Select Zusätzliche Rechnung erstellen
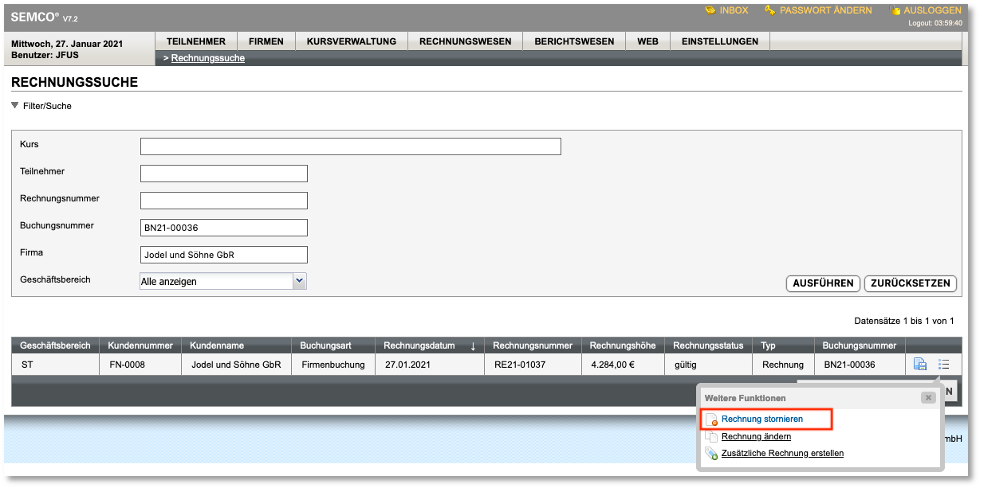Image resolution: width=982 pixels, height=490 pixels. (782, 453)
